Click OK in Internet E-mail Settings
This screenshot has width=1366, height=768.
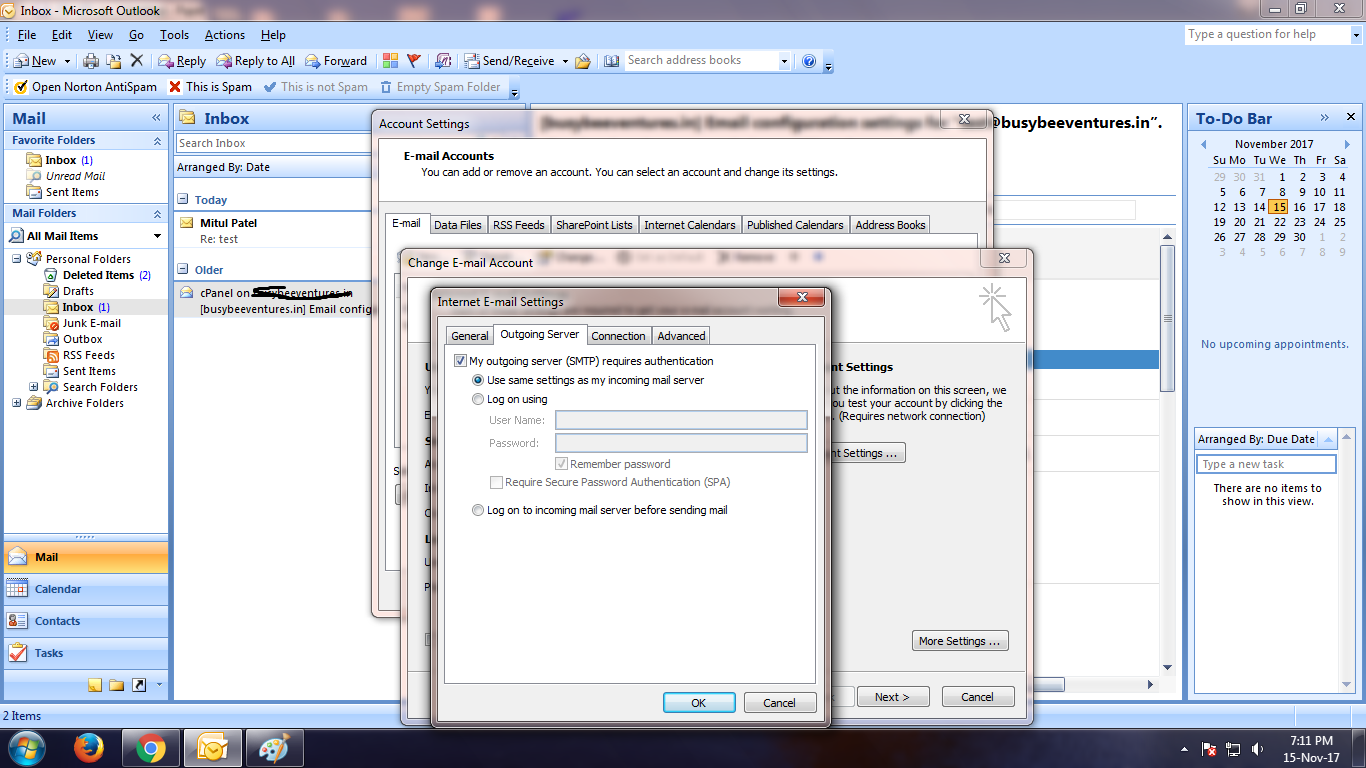coord(699,703)
